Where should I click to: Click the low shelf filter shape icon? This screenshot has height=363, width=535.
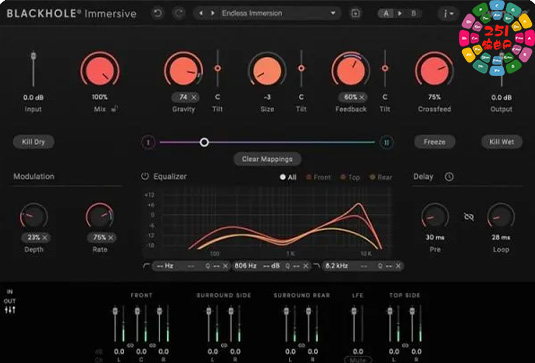(147, 266)
